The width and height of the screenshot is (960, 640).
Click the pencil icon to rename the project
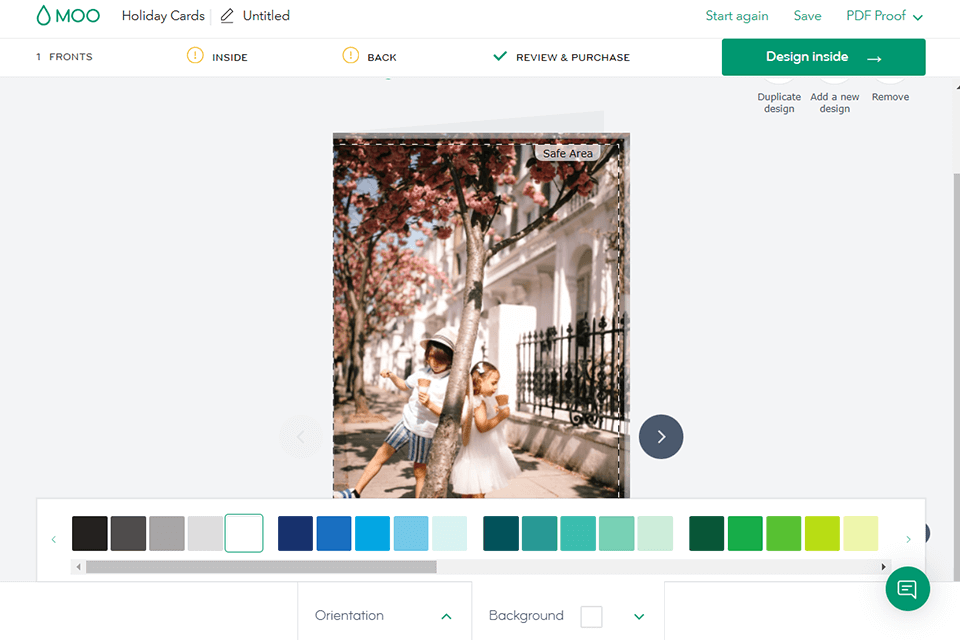[x=227, y=16]
